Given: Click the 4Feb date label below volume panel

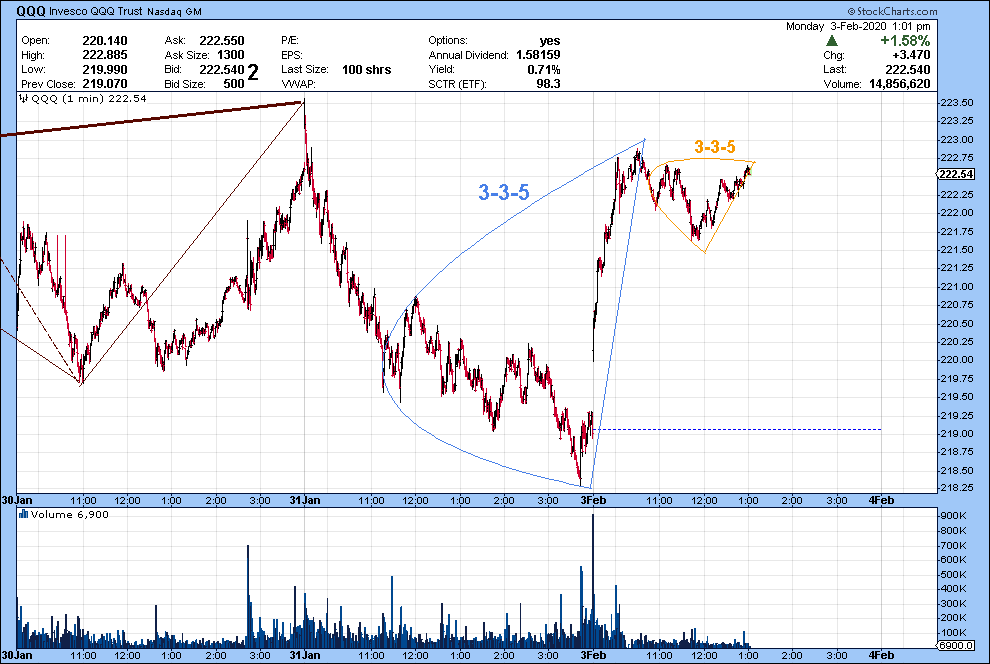Looking at the screenshot, I should click(881, 655).
